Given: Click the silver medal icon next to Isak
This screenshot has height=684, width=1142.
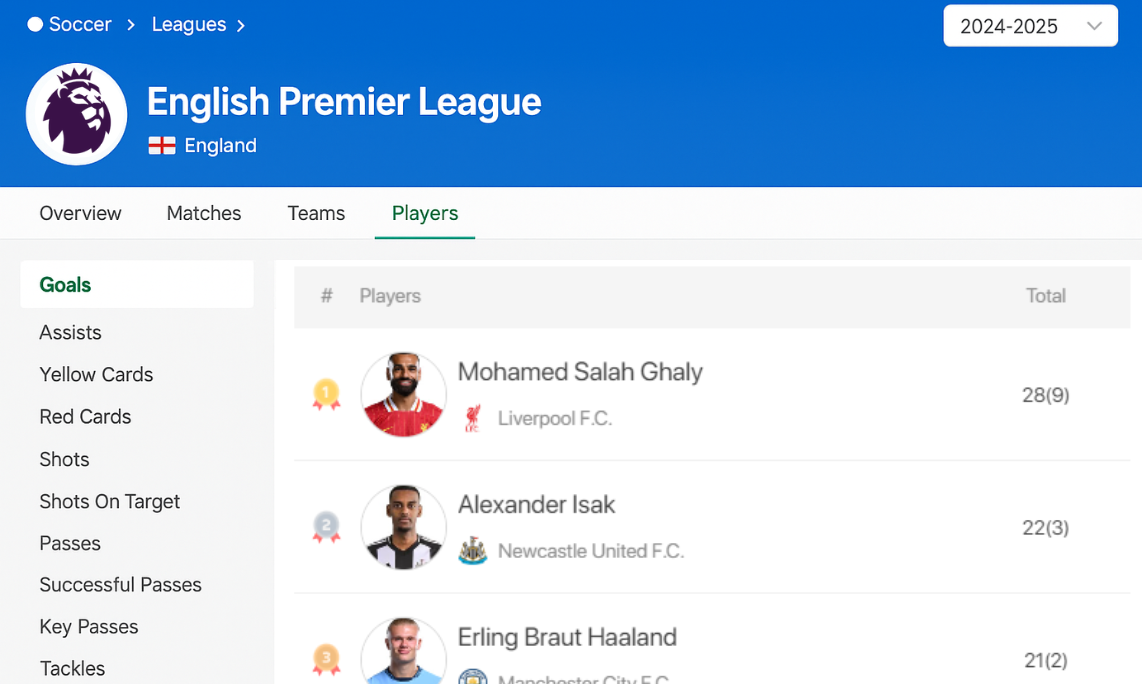Looking at the screenshot, I should (x=326, y=527).
